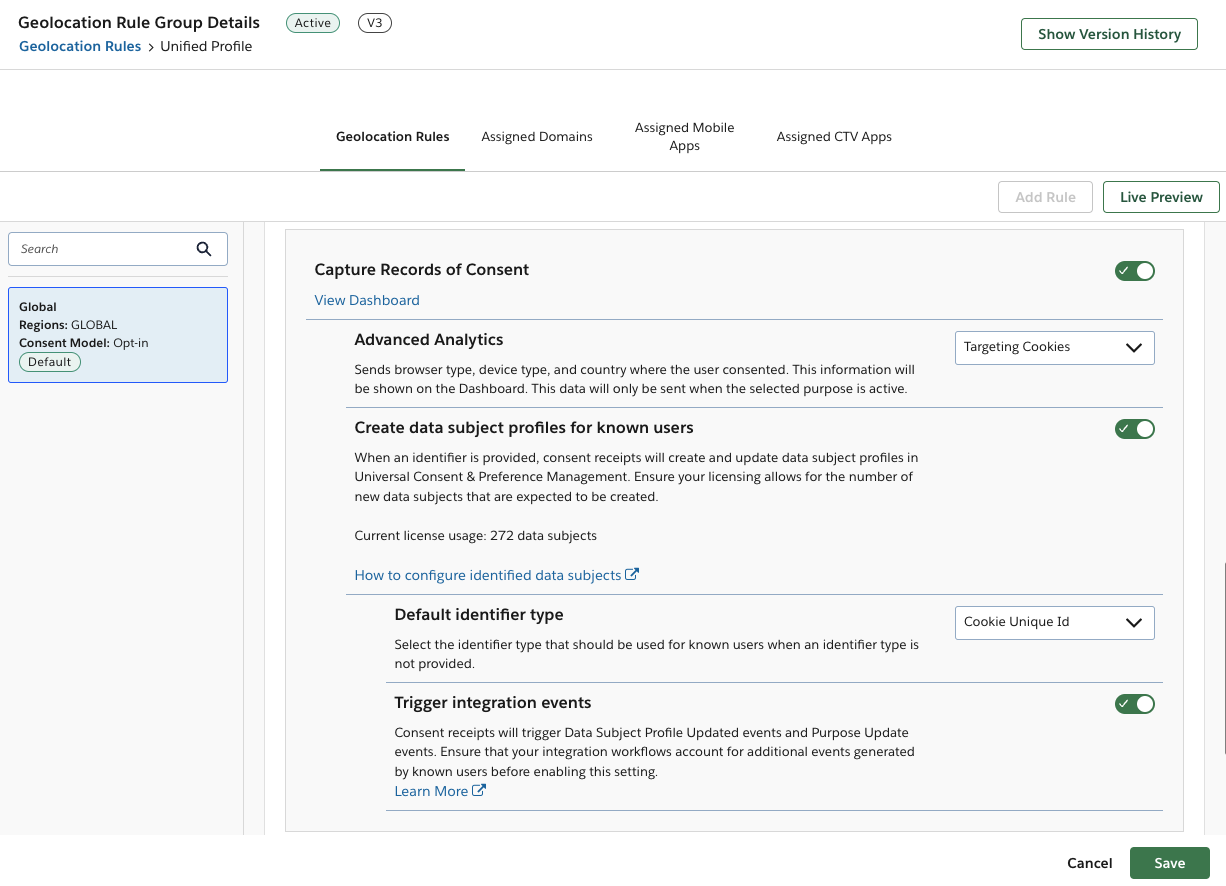Disable Trigger integration events
Image resolution: width=1226 pixels, height=886 pixels.
pos(1134,703)
